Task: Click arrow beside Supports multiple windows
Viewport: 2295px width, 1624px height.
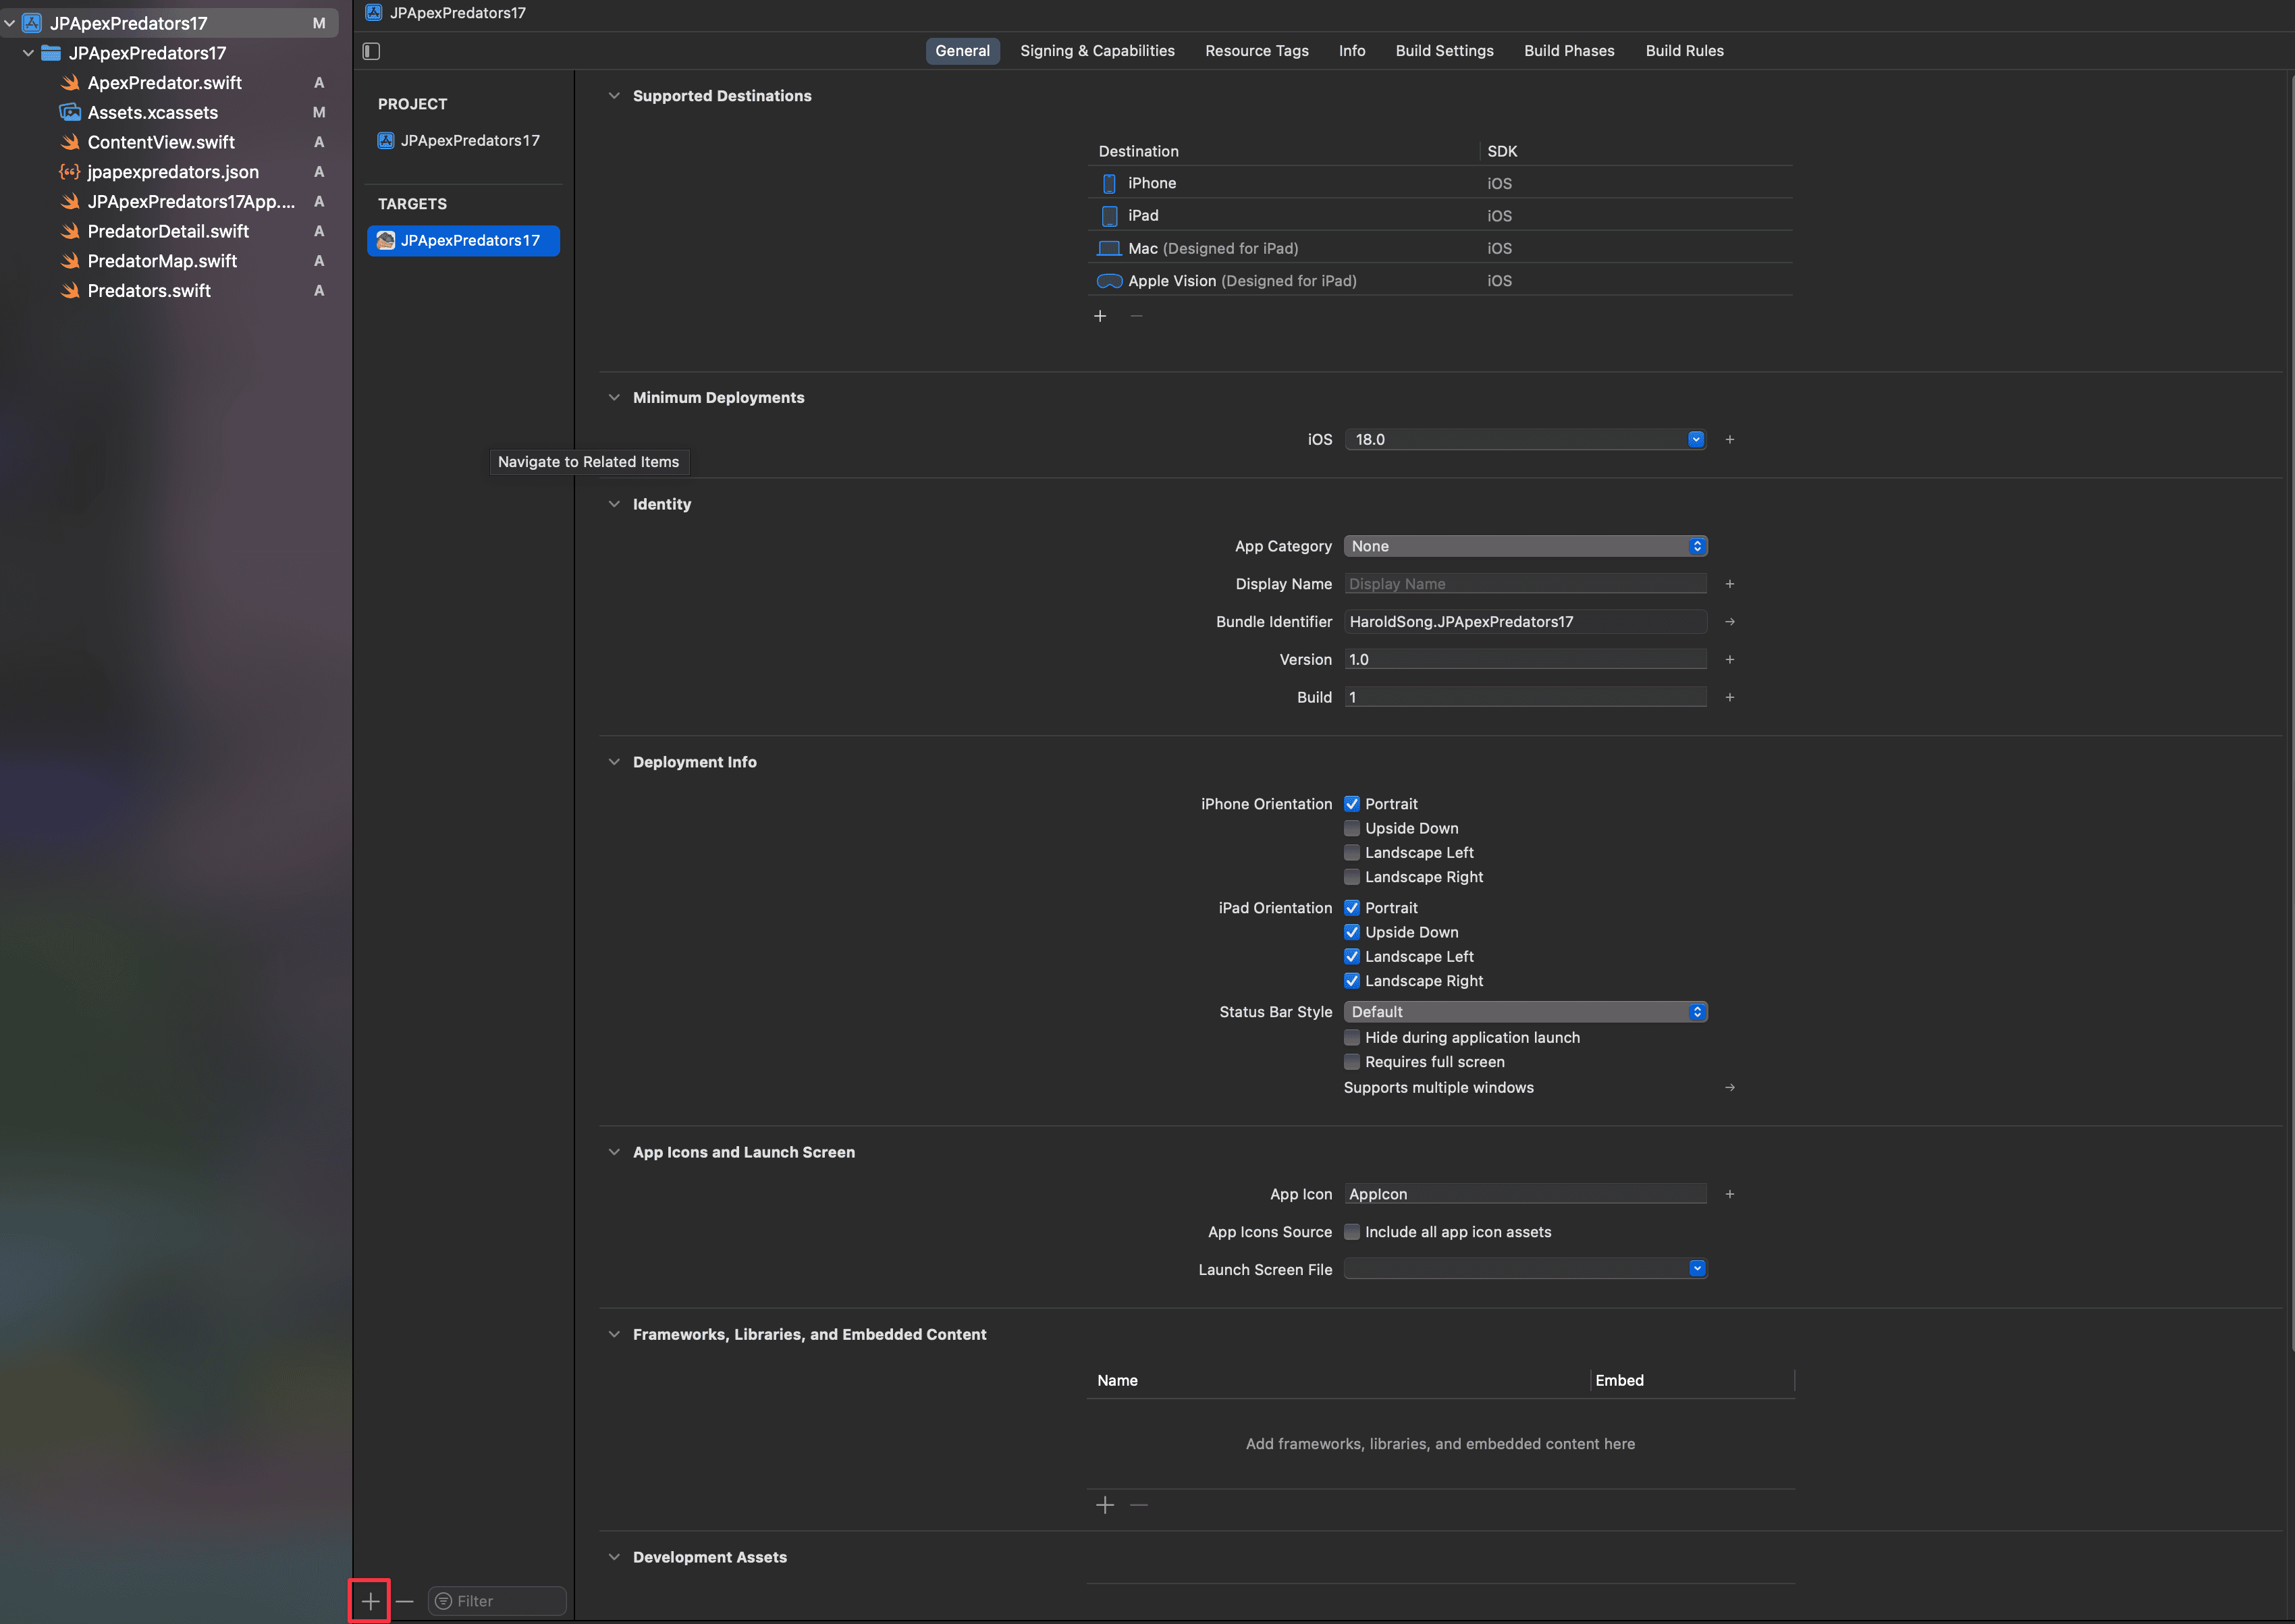Action: click(x=1730, y=1087)
